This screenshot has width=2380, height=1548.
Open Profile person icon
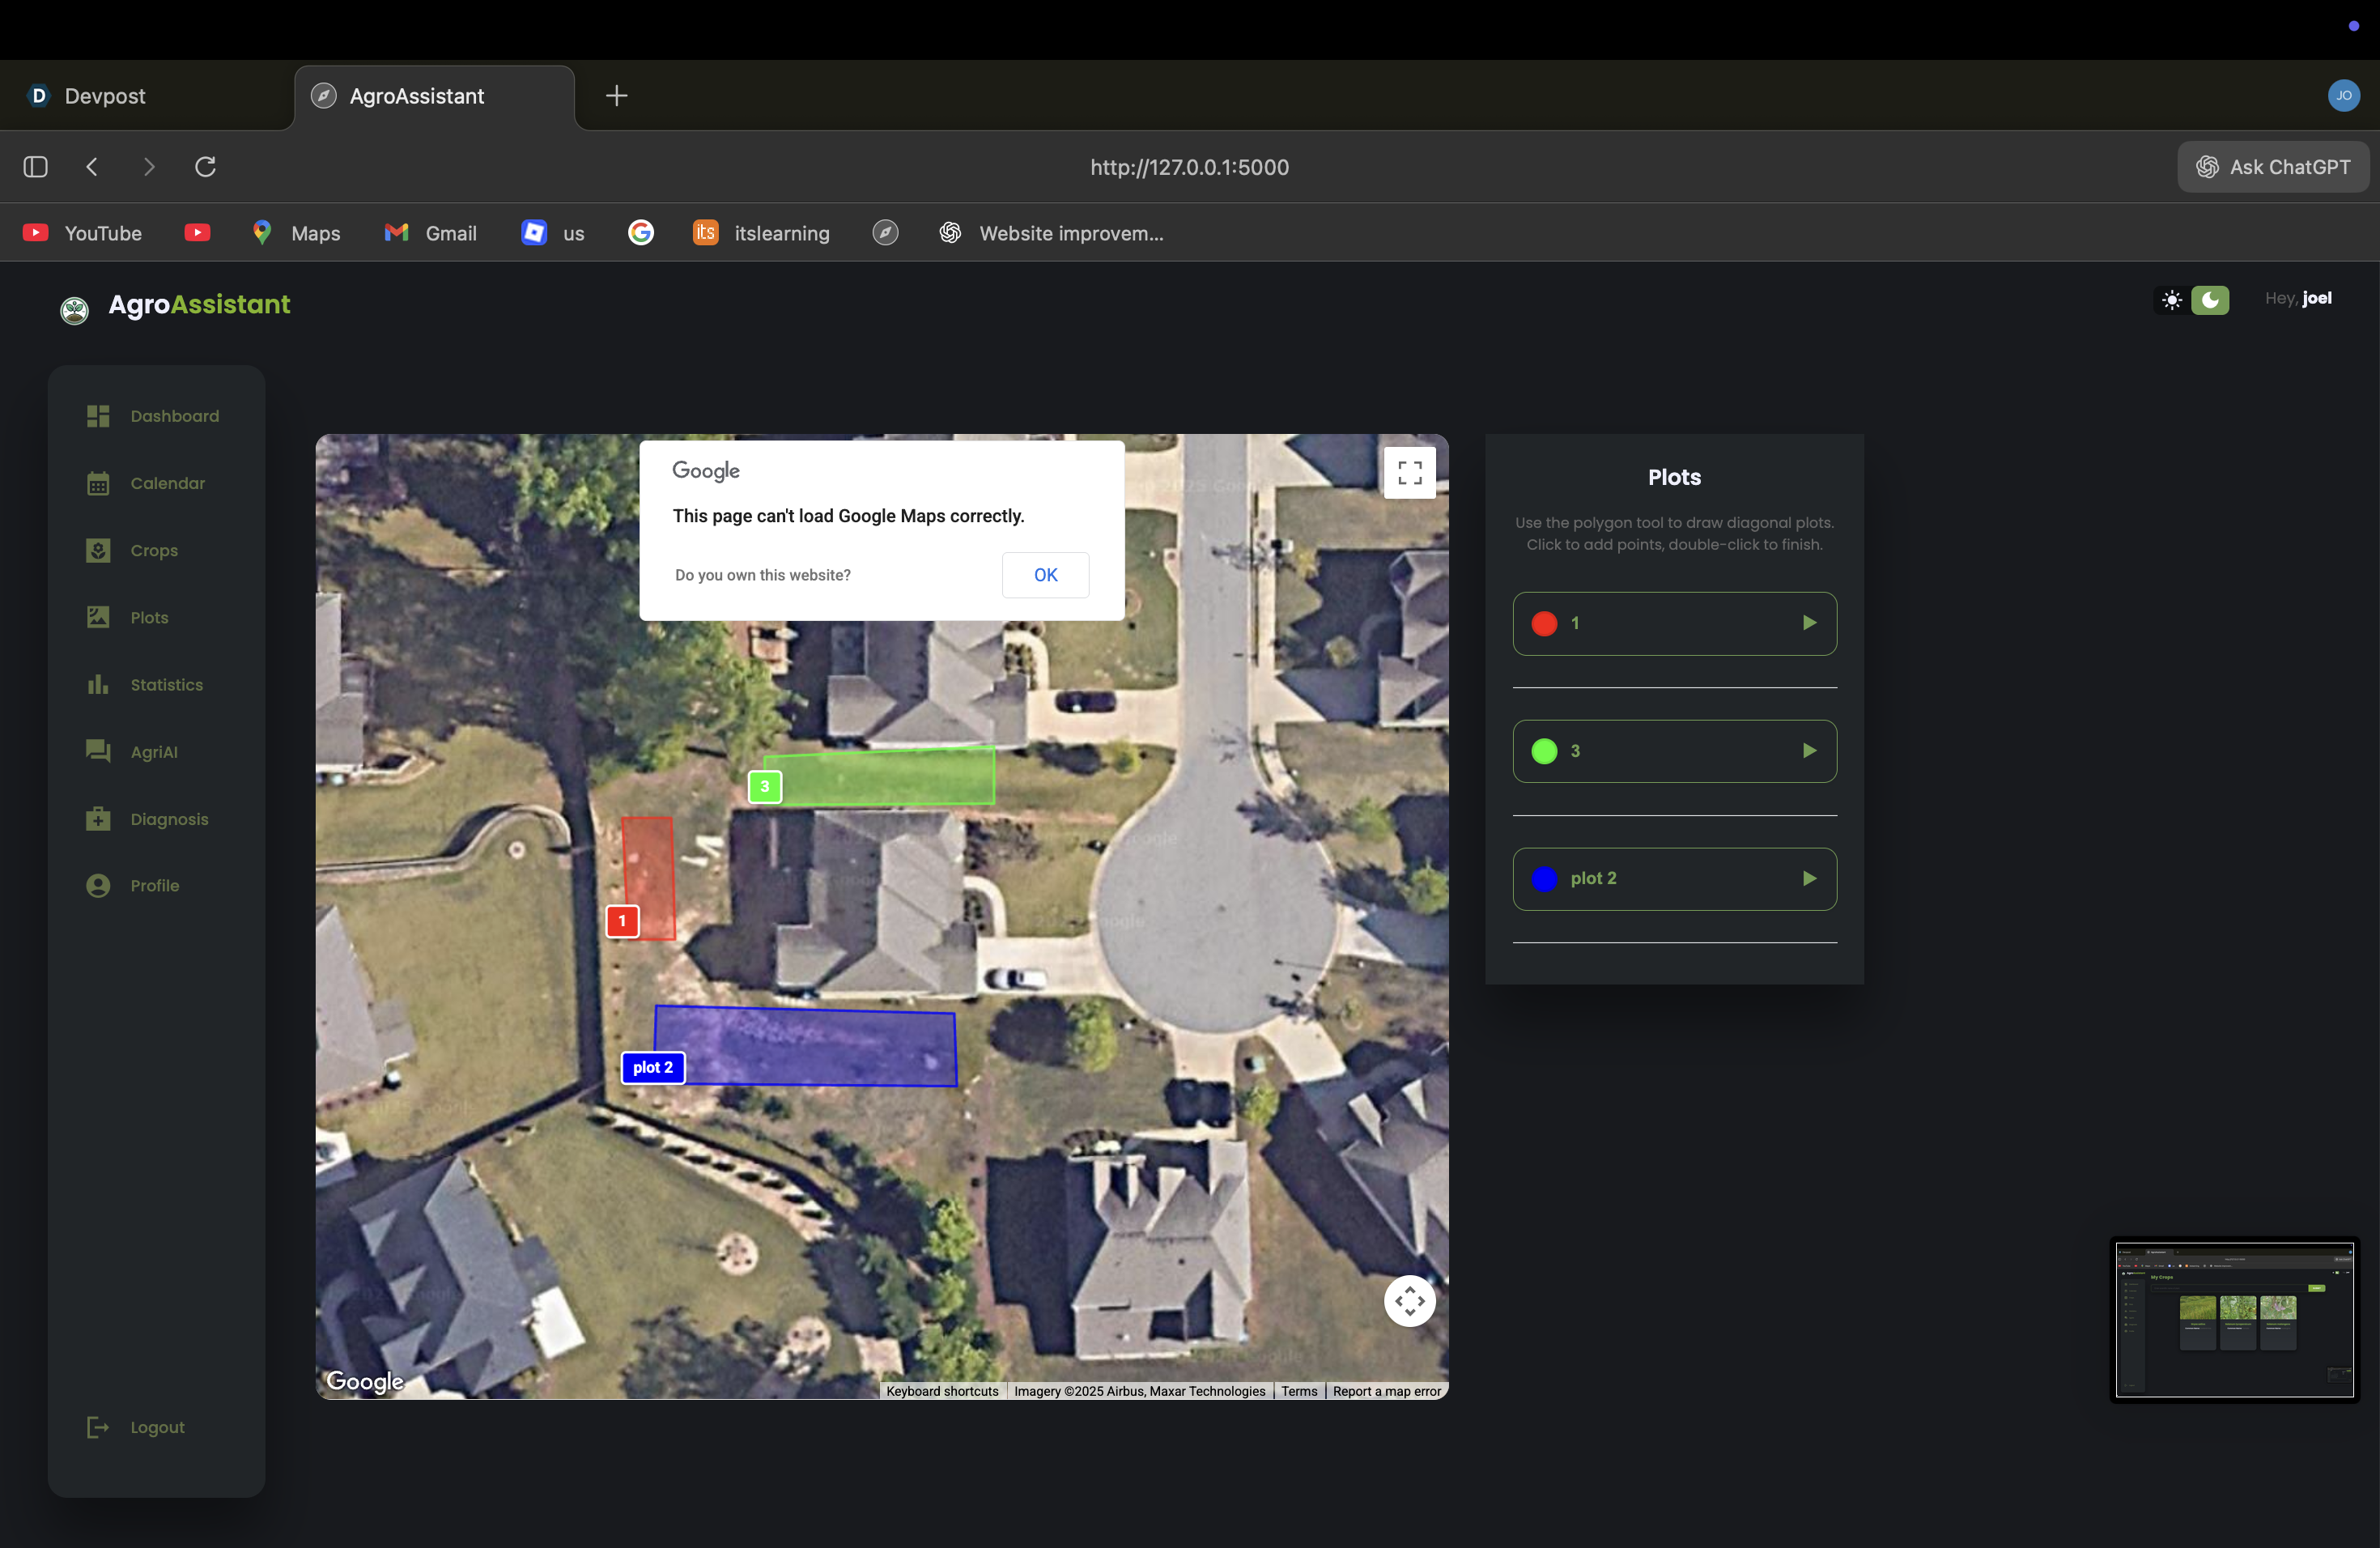(x=98, y=886)
